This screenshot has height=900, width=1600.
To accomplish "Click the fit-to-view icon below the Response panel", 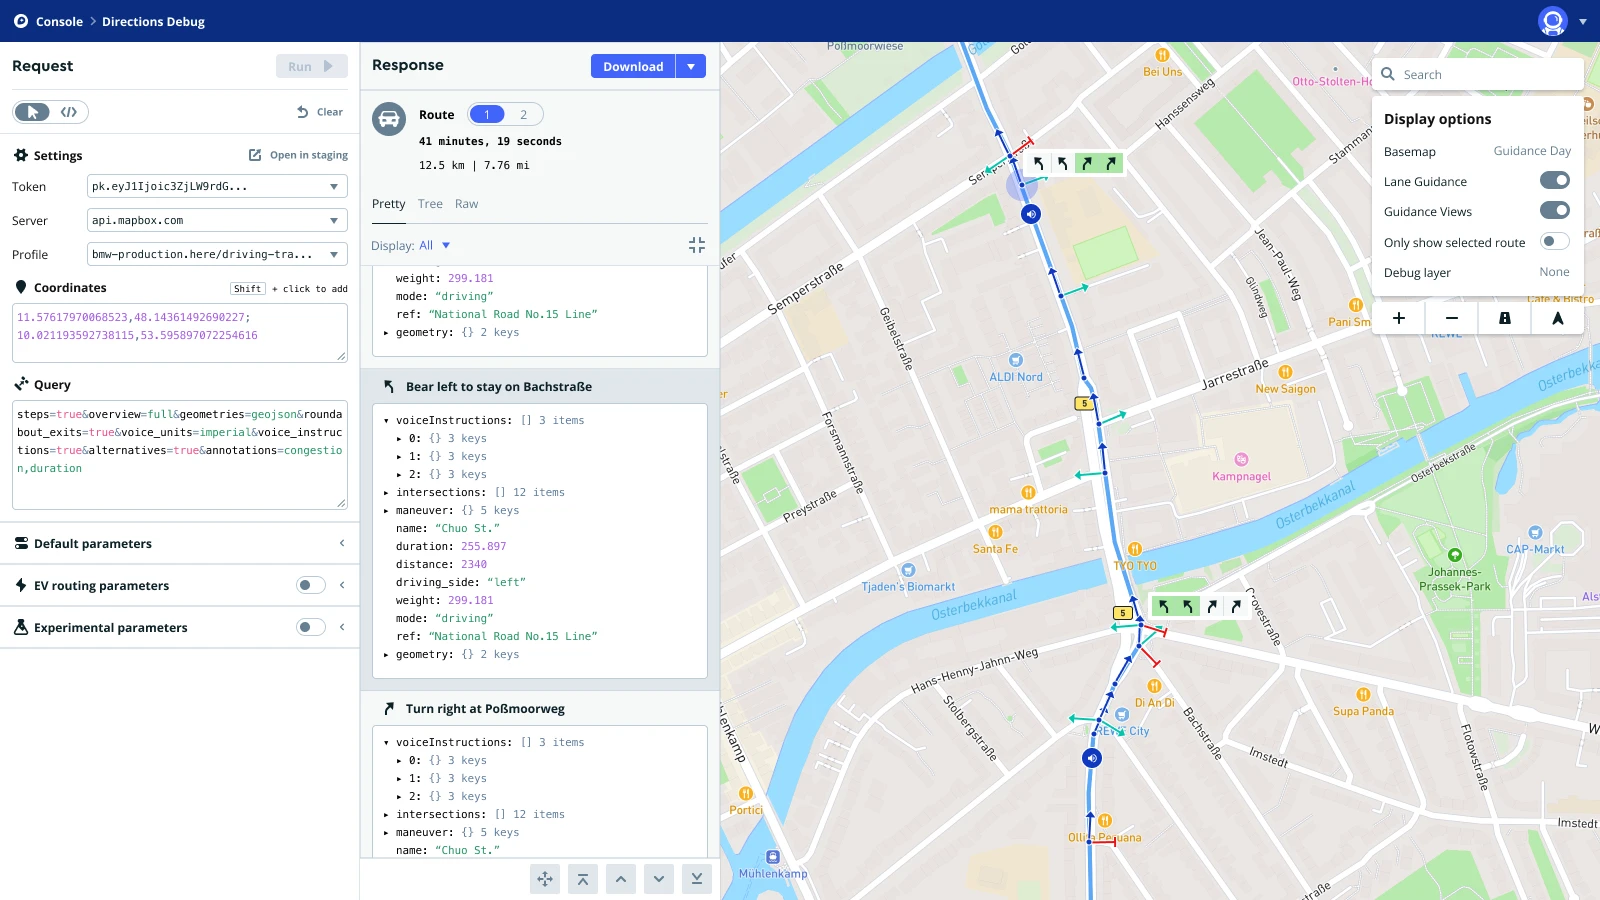I will pyautogui.click(x=545, y=879).
